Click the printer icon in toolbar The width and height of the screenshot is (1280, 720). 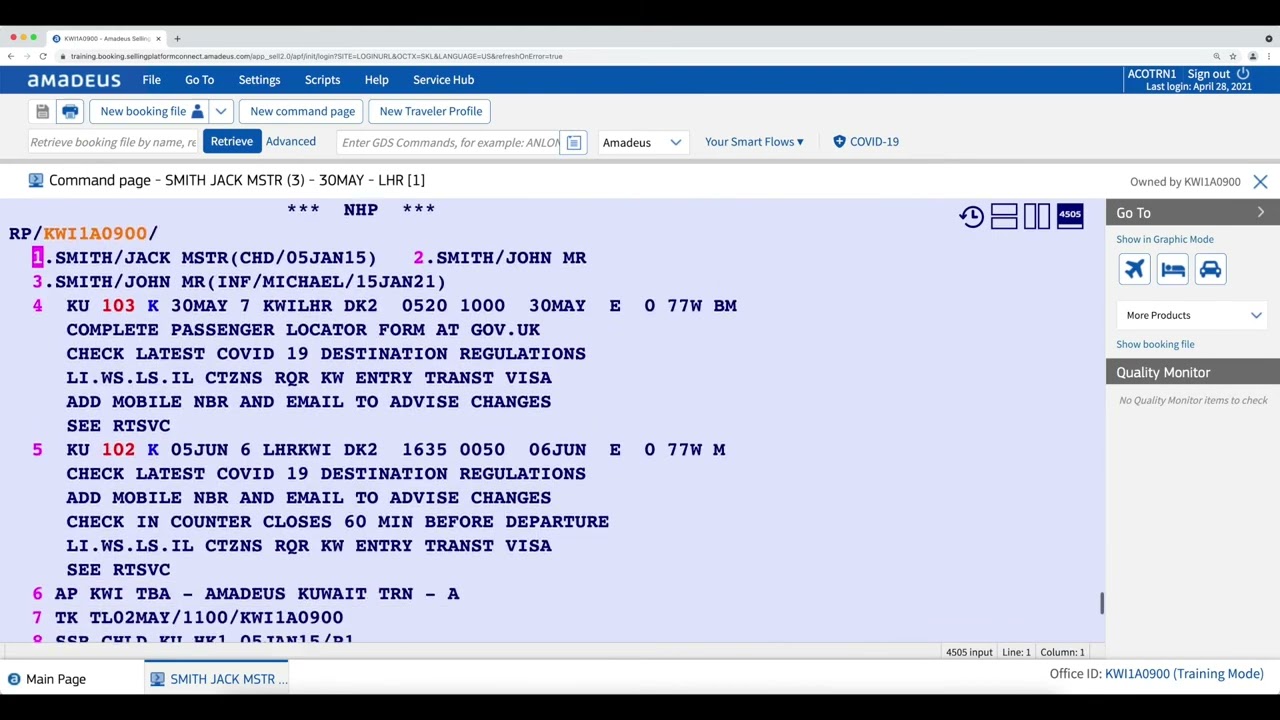pos(70,112)
